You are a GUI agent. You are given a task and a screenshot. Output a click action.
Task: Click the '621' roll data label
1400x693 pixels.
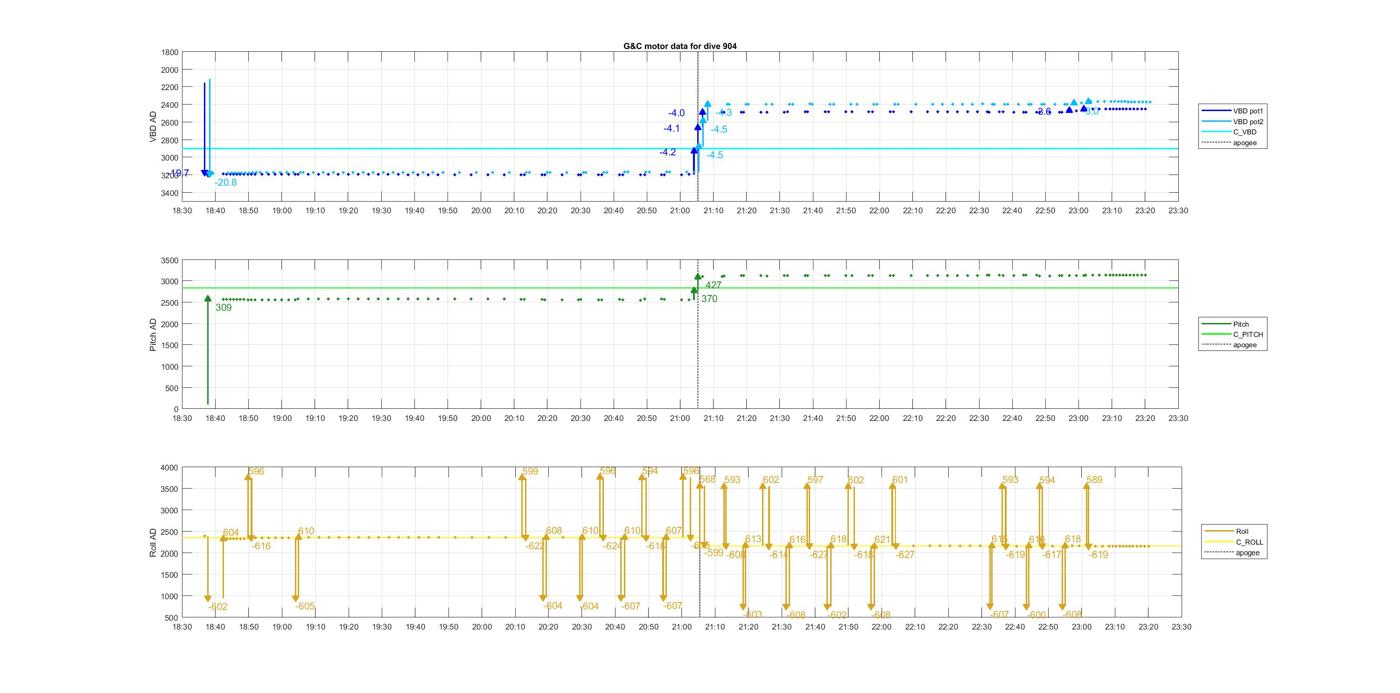(x=882, y=540)
